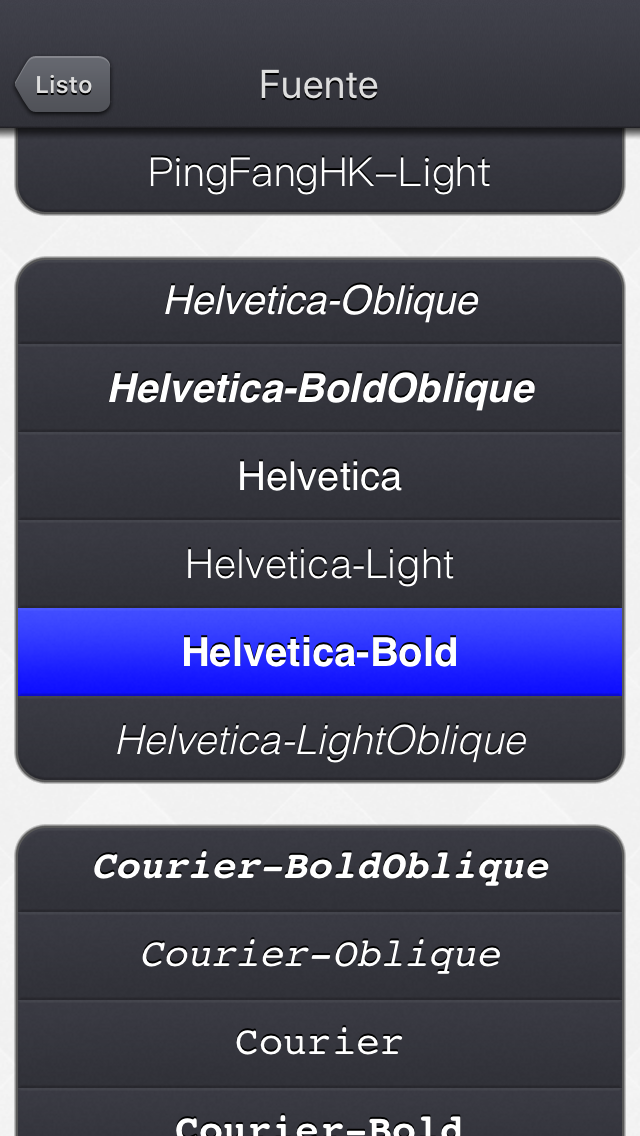This screenshot has height=1136, width=640.
Task: Pick the plain Courier font
Action: 319,1042
